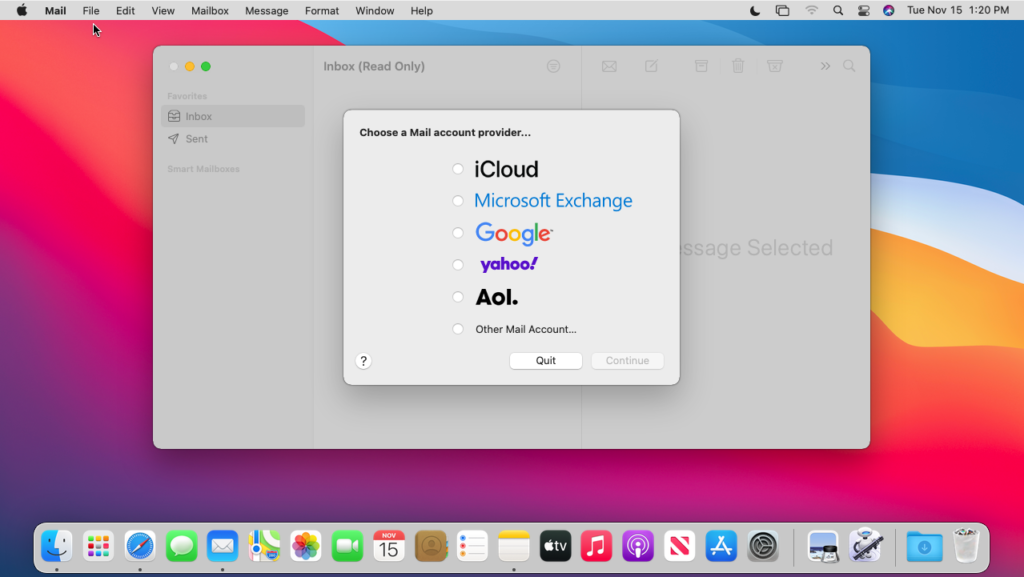1024x577 pixels.
Task: Click the Junk toolbar icon
Action: 775,66
